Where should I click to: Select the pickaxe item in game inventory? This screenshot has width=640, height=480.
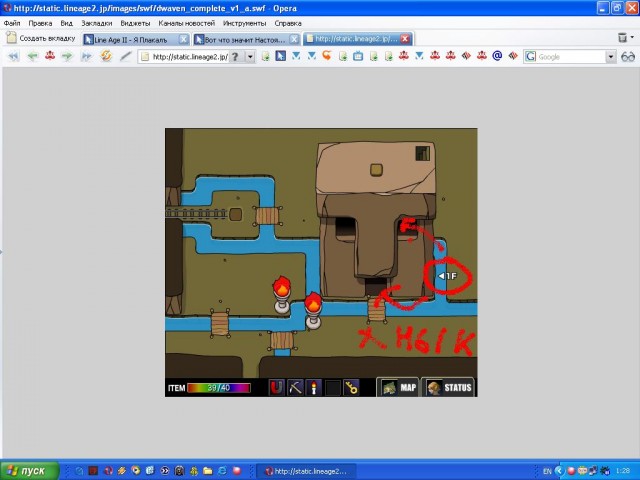(x=295, y=387)
